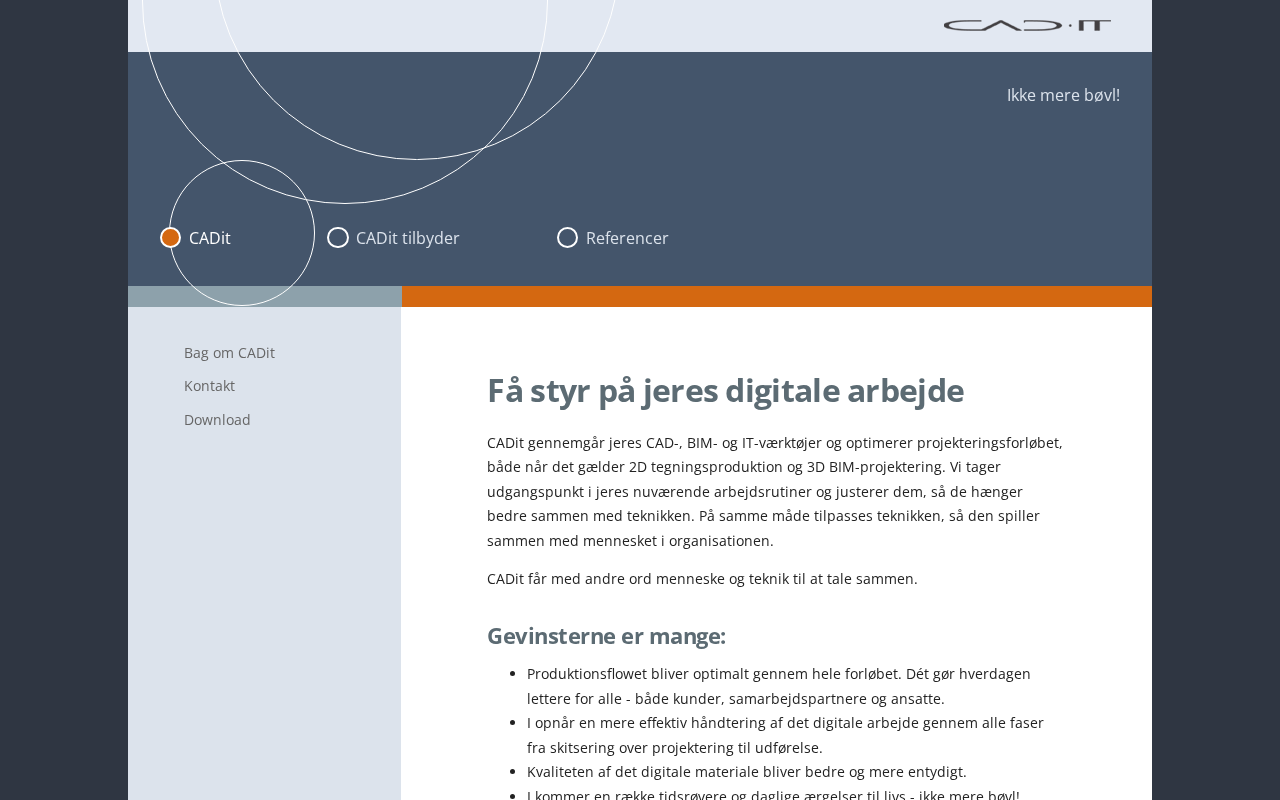This screenshot has height=800, width=1280.
Task: Click the bullet 'Kvaliteten af det digitale materiale'
Action: [x=747, y=772]
